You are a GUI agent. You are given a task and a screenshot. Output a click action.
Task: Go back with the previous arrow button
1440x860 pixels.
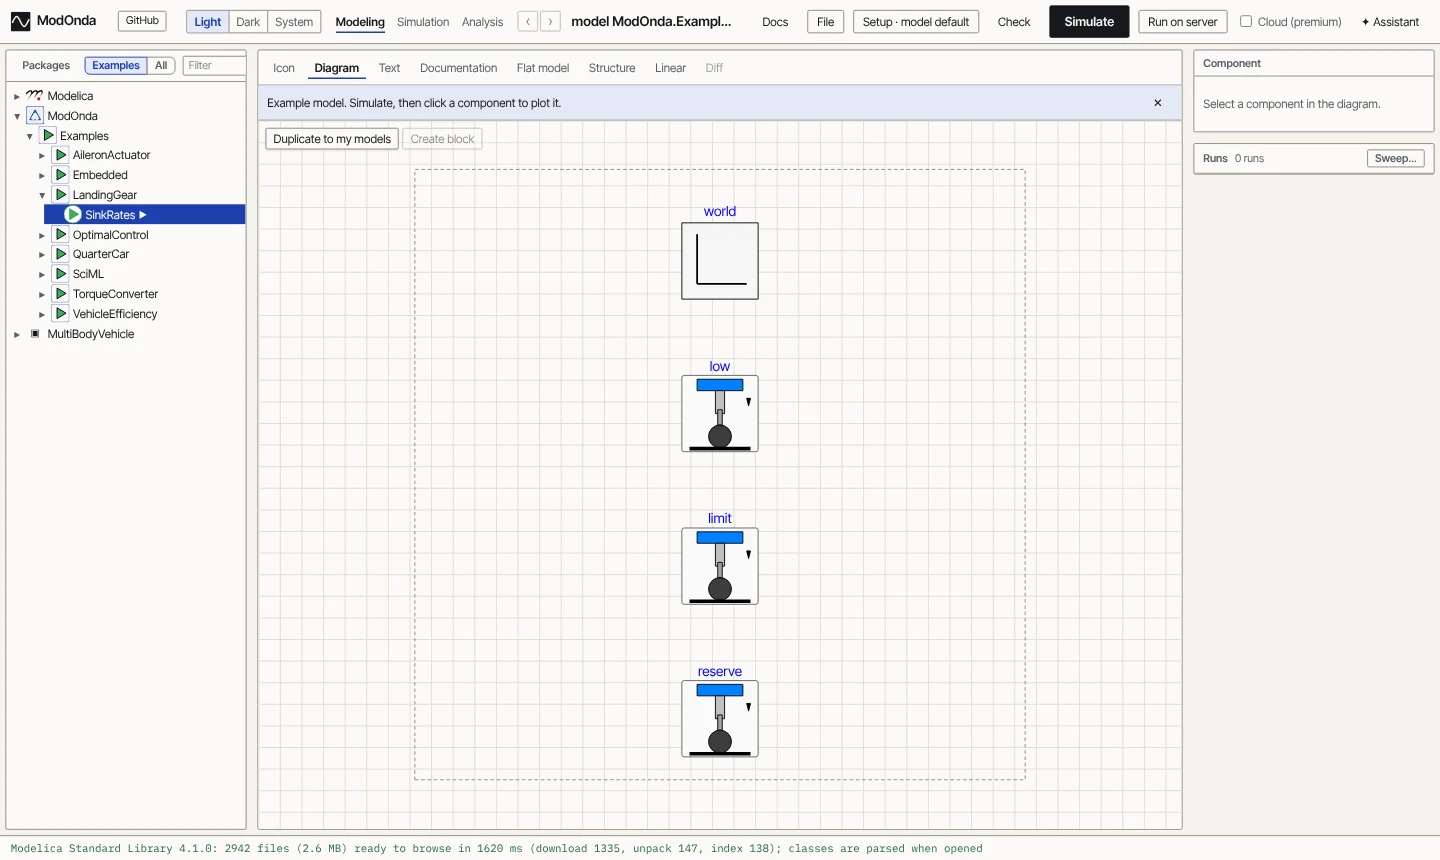click(528, 21)
